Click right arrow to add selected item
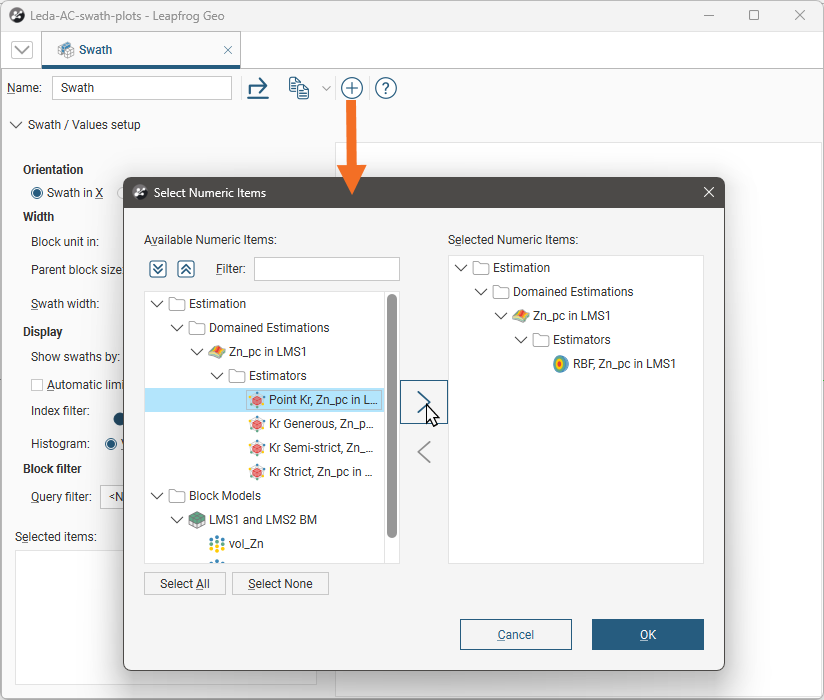 (423, 401)
